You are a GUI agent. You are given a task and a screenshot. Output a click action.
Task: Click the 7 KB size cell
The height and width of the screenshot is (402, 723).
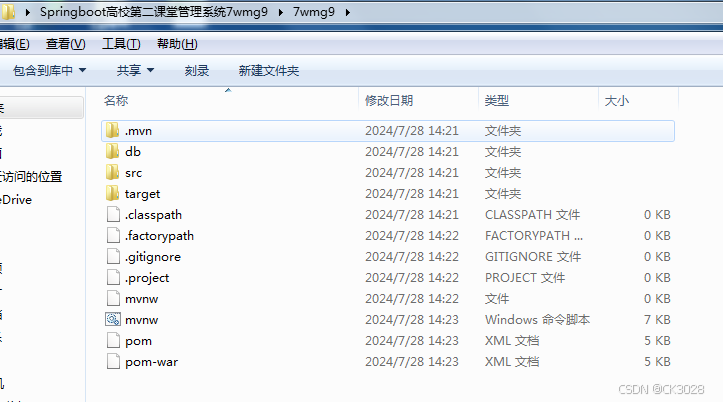657,320
